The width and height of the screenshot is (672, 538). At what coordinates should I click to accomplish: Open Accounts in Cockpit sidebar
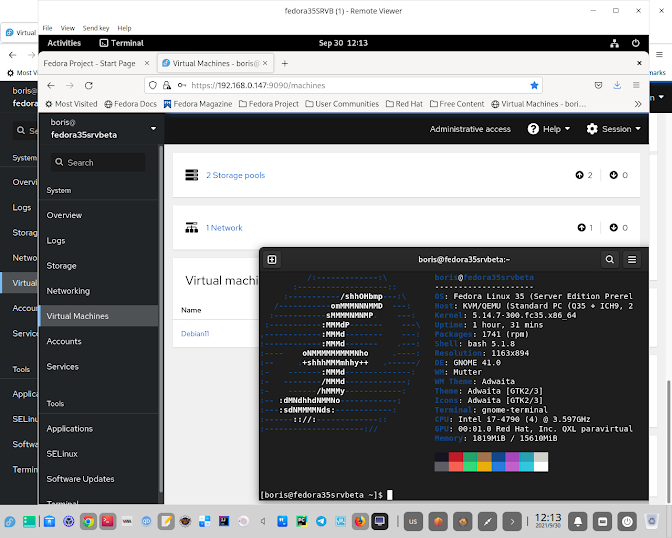click(x=99, y=341)
